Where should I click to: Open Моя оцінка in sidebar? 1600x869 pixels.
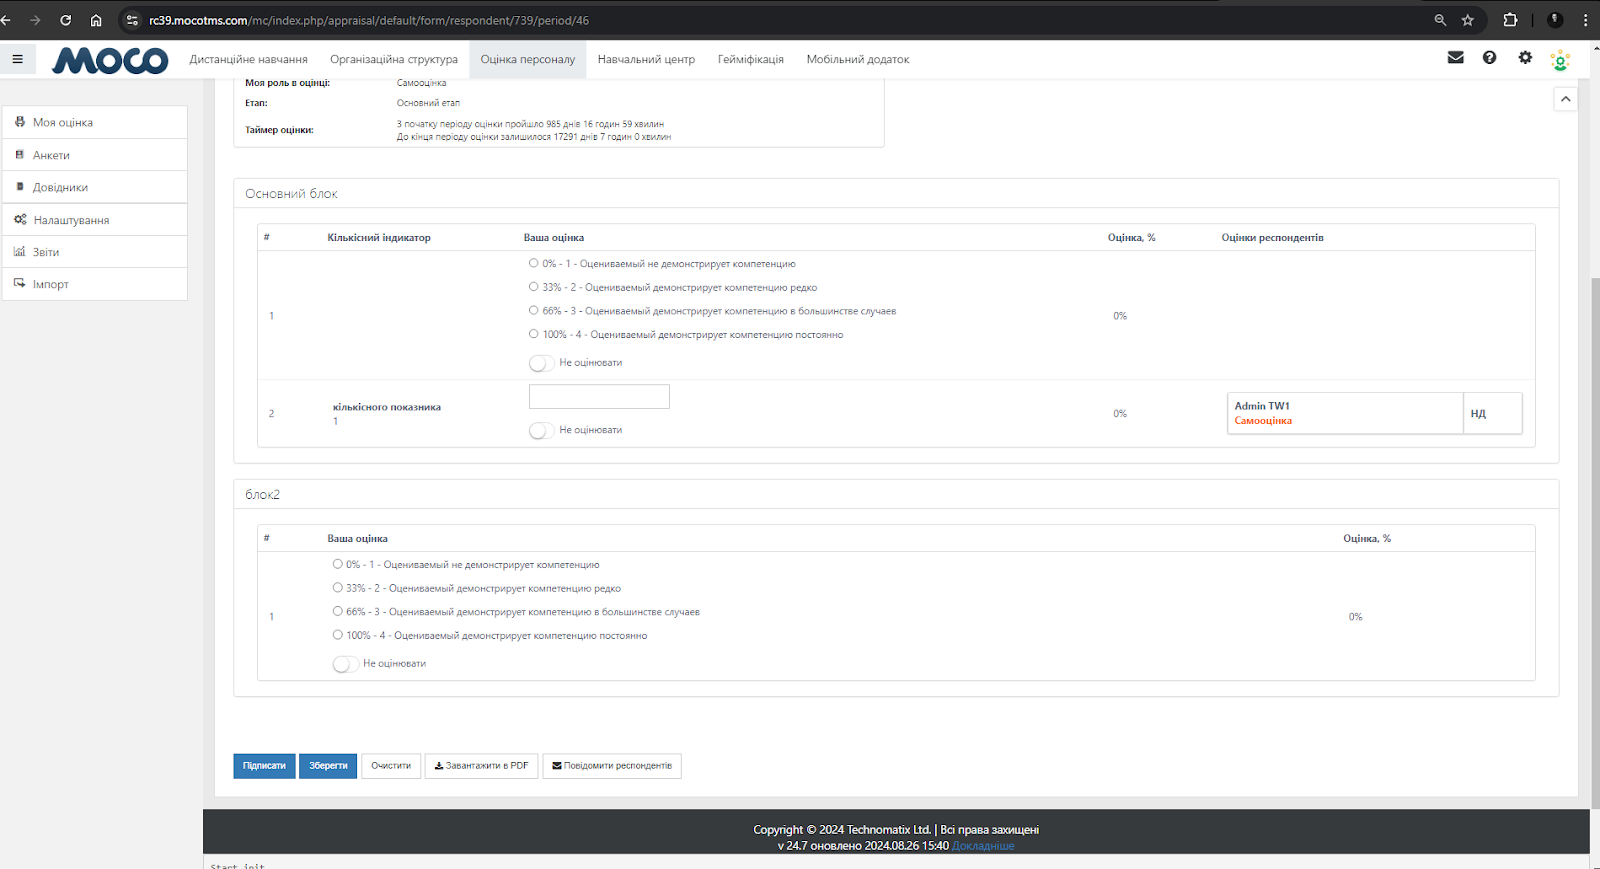point(95,122)
